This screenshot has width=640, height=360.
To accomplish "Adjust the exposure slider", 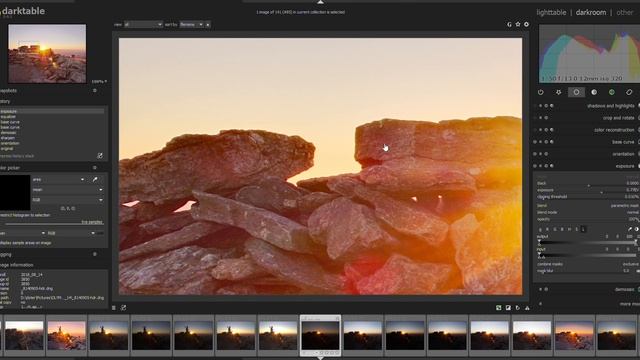I will tap(588, 190).
